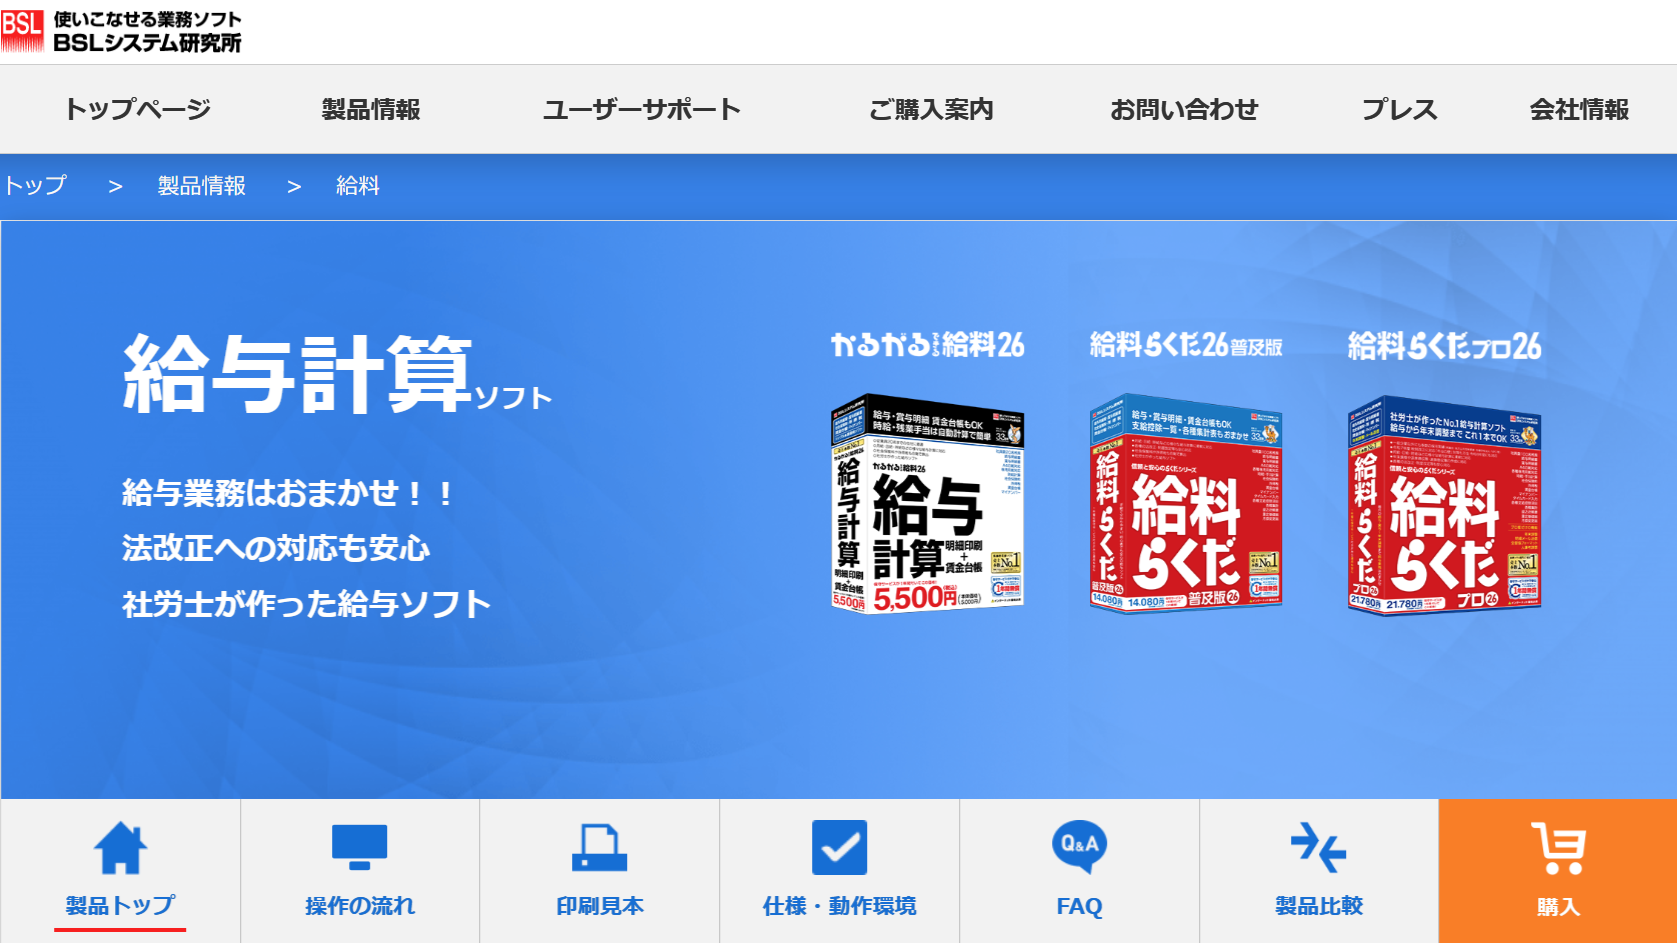Go to ユーザーサポート in the navigation bar
This screenshot has height=943, width=1677.
pyautogui.click(x=642, y=109)
